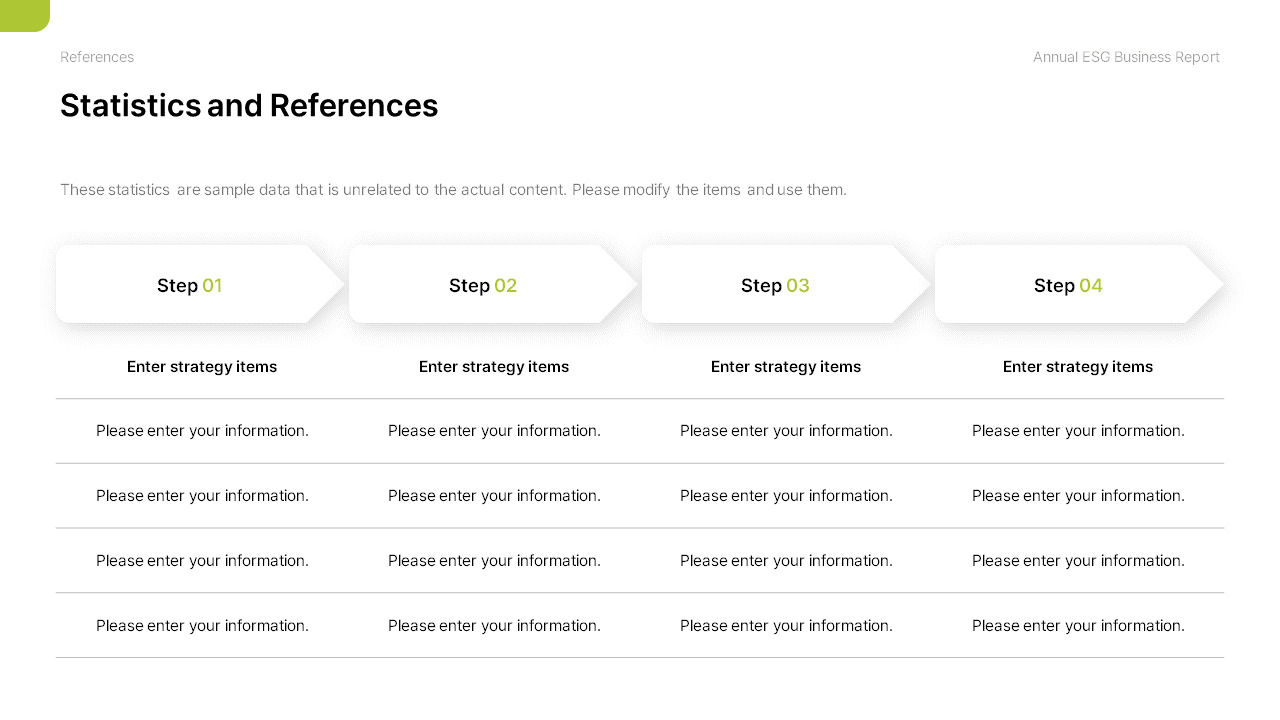1280x720 pixels.
Task: Click Enter strategy items under Step 02
Action: [x=494, y=367]
